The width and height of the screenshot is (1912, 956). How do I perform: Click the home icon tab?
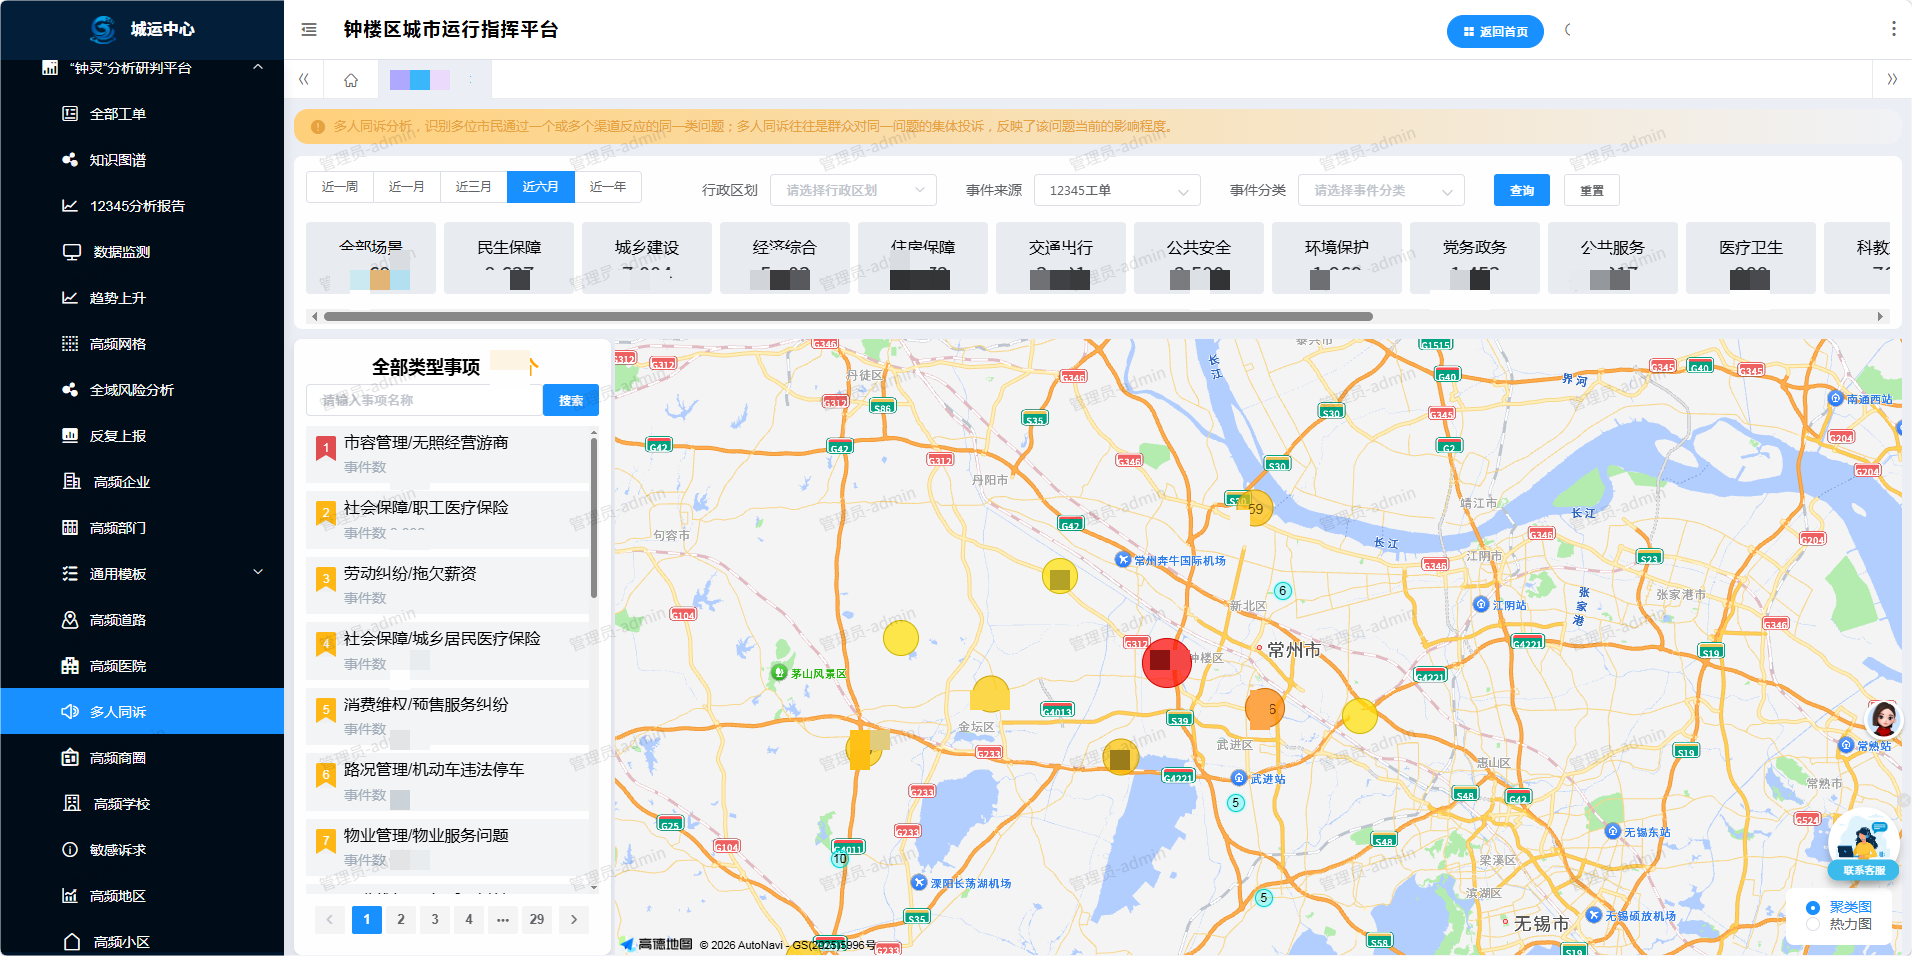[x=351, y=80]
